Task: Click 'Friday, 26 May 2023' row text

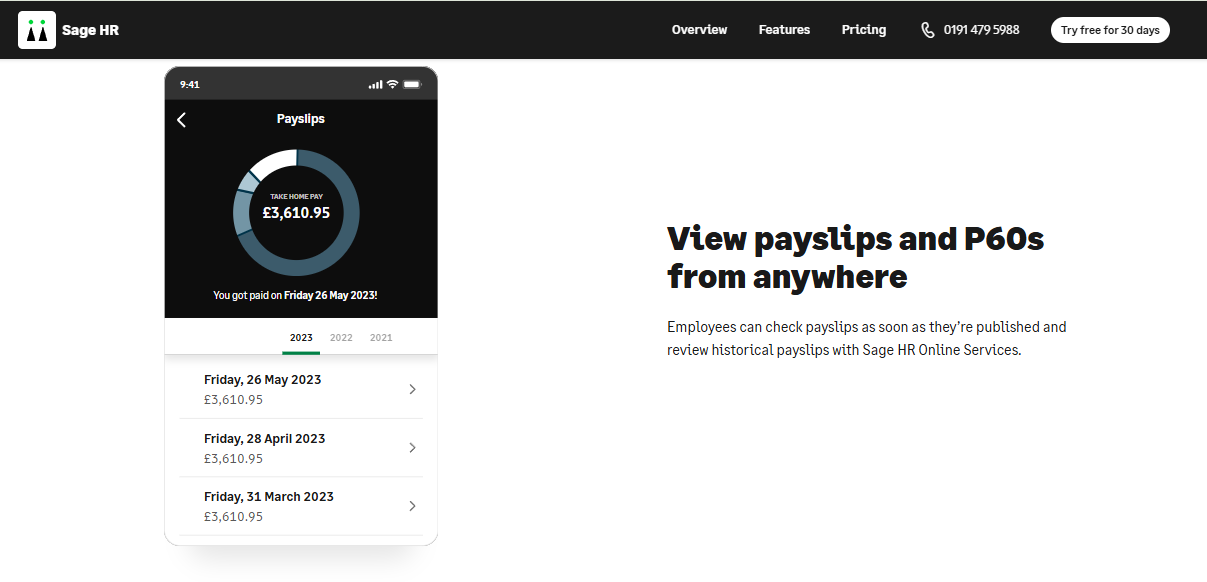Action: pyautogui.click(x=262, y=380)
